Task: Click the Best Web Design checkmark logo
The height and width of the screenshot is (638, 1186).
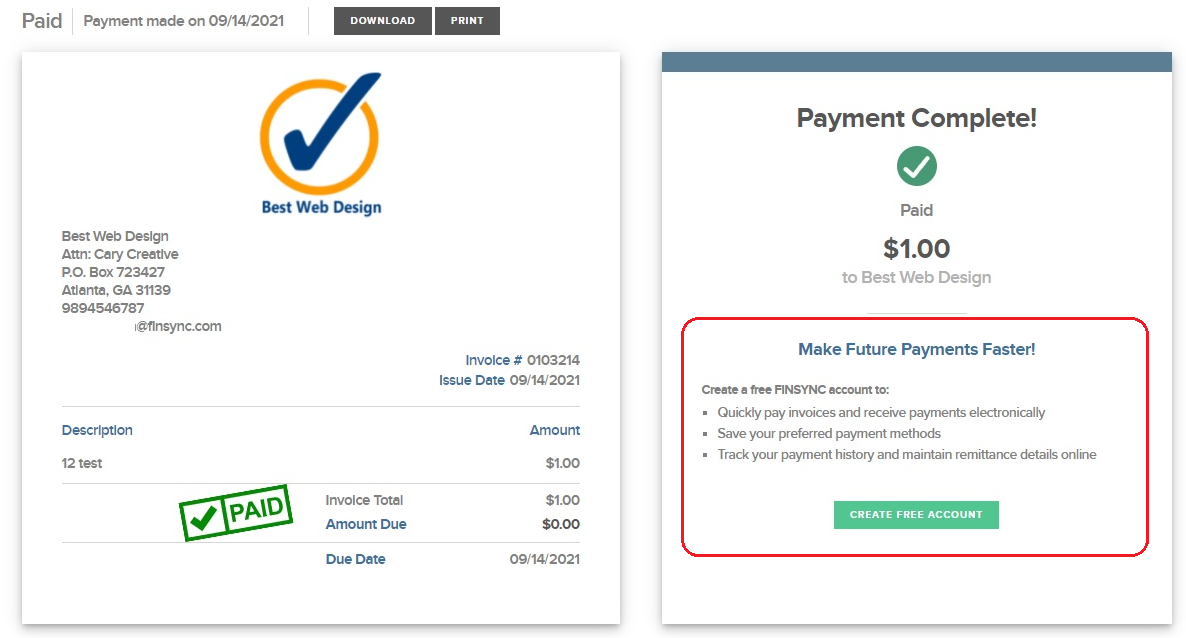Action: click(x=321, y=144)
